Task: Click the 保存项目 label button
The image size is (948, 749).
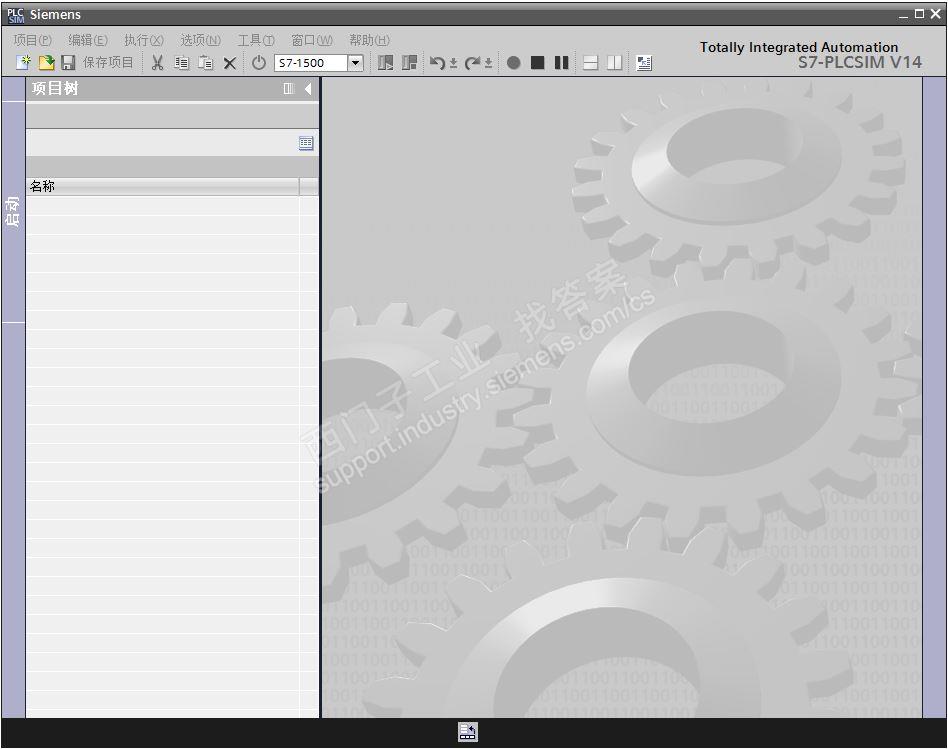Action: pos(108,62)
